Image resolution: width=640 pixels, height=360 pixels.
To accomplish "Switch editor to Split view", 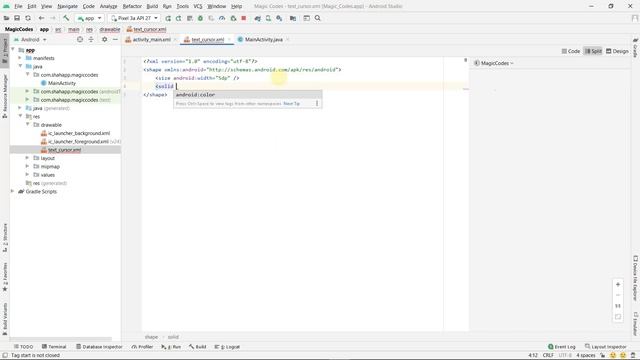I will point(593,51).
